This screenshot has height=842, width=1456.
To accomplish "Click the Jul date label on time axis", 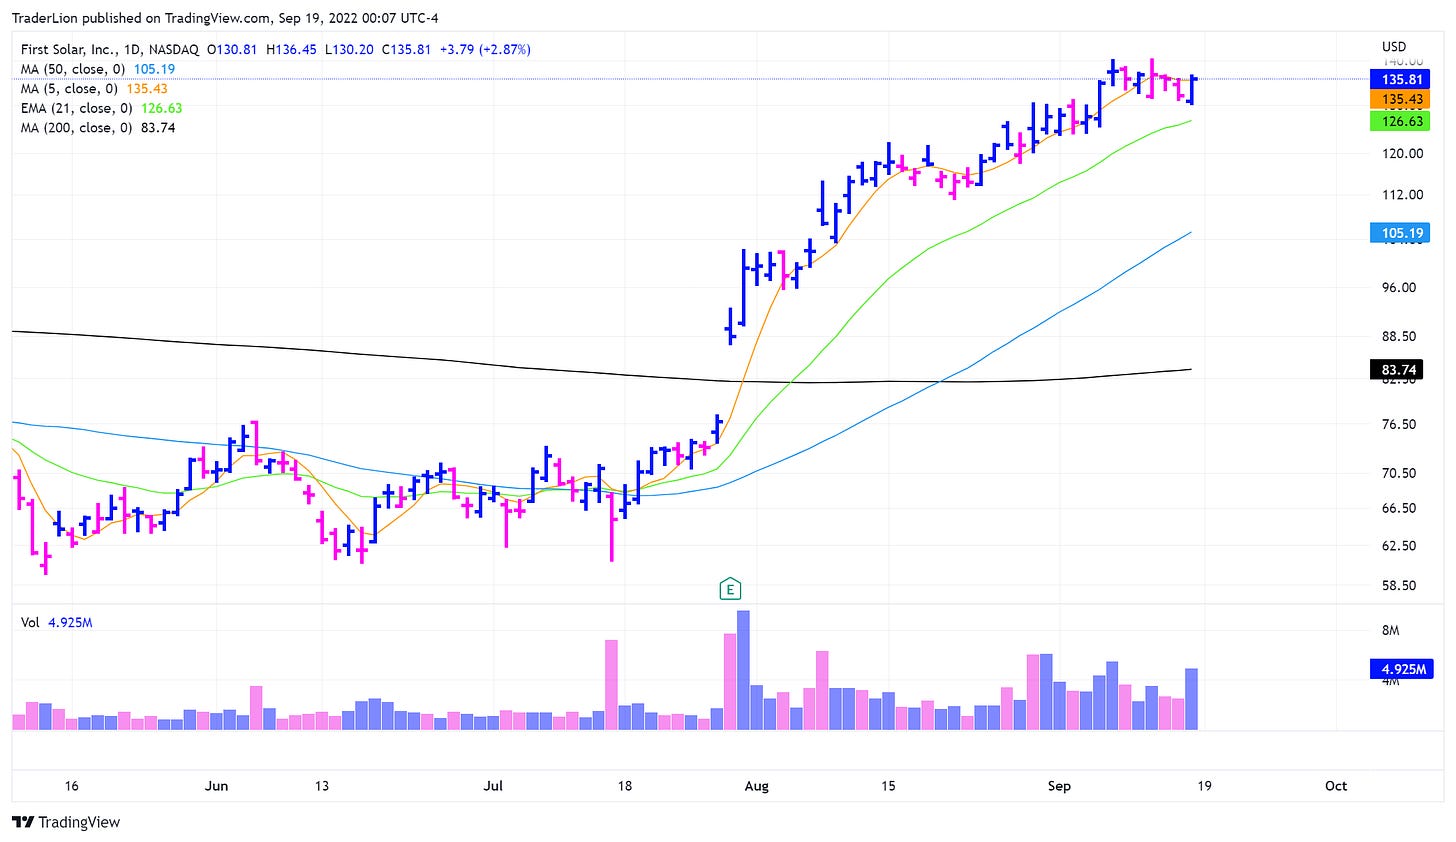I will click(x=493, y=786).
